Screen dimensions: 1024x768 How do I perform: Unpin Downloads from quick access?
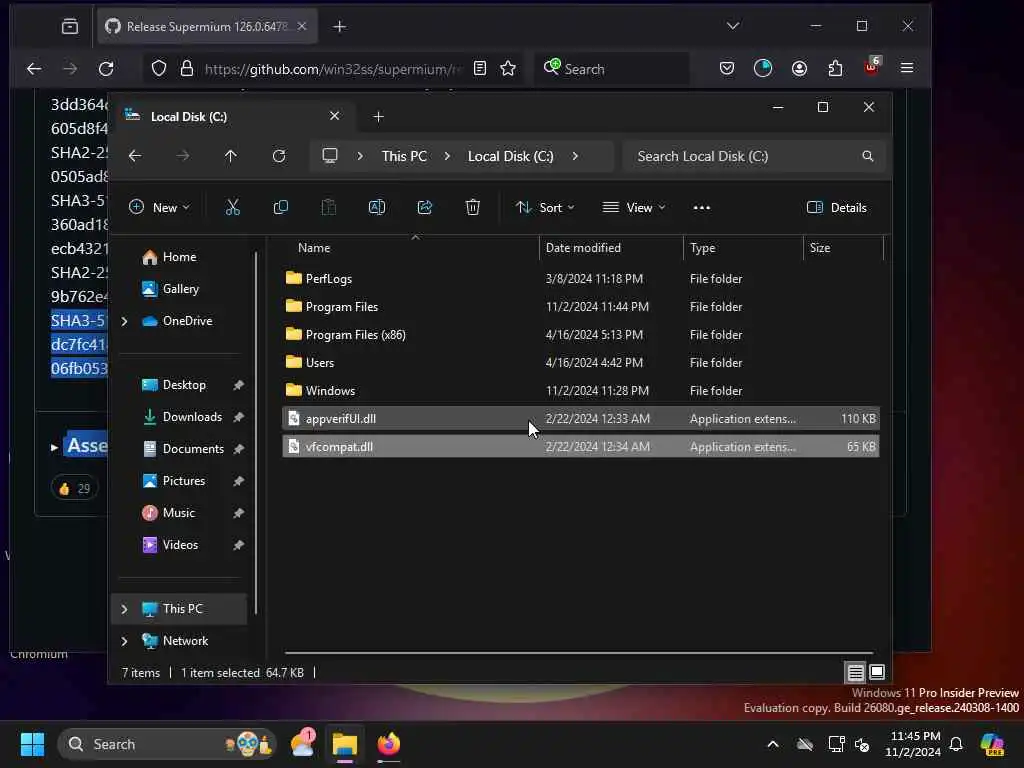(238, 417)
